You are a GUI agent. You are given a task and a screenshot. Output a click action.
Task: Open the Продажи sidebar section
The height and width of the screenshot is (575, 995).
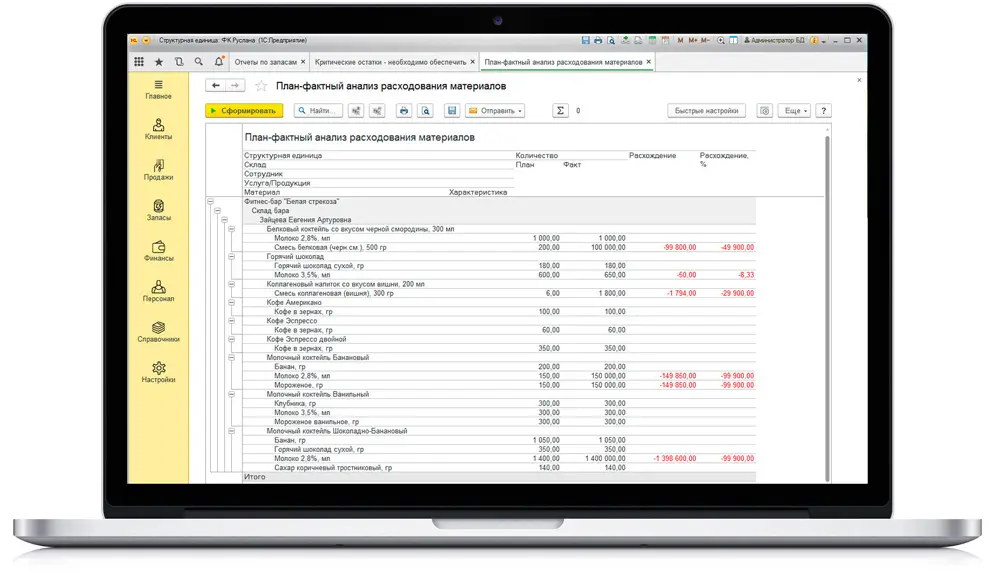[x=158, y=170]
